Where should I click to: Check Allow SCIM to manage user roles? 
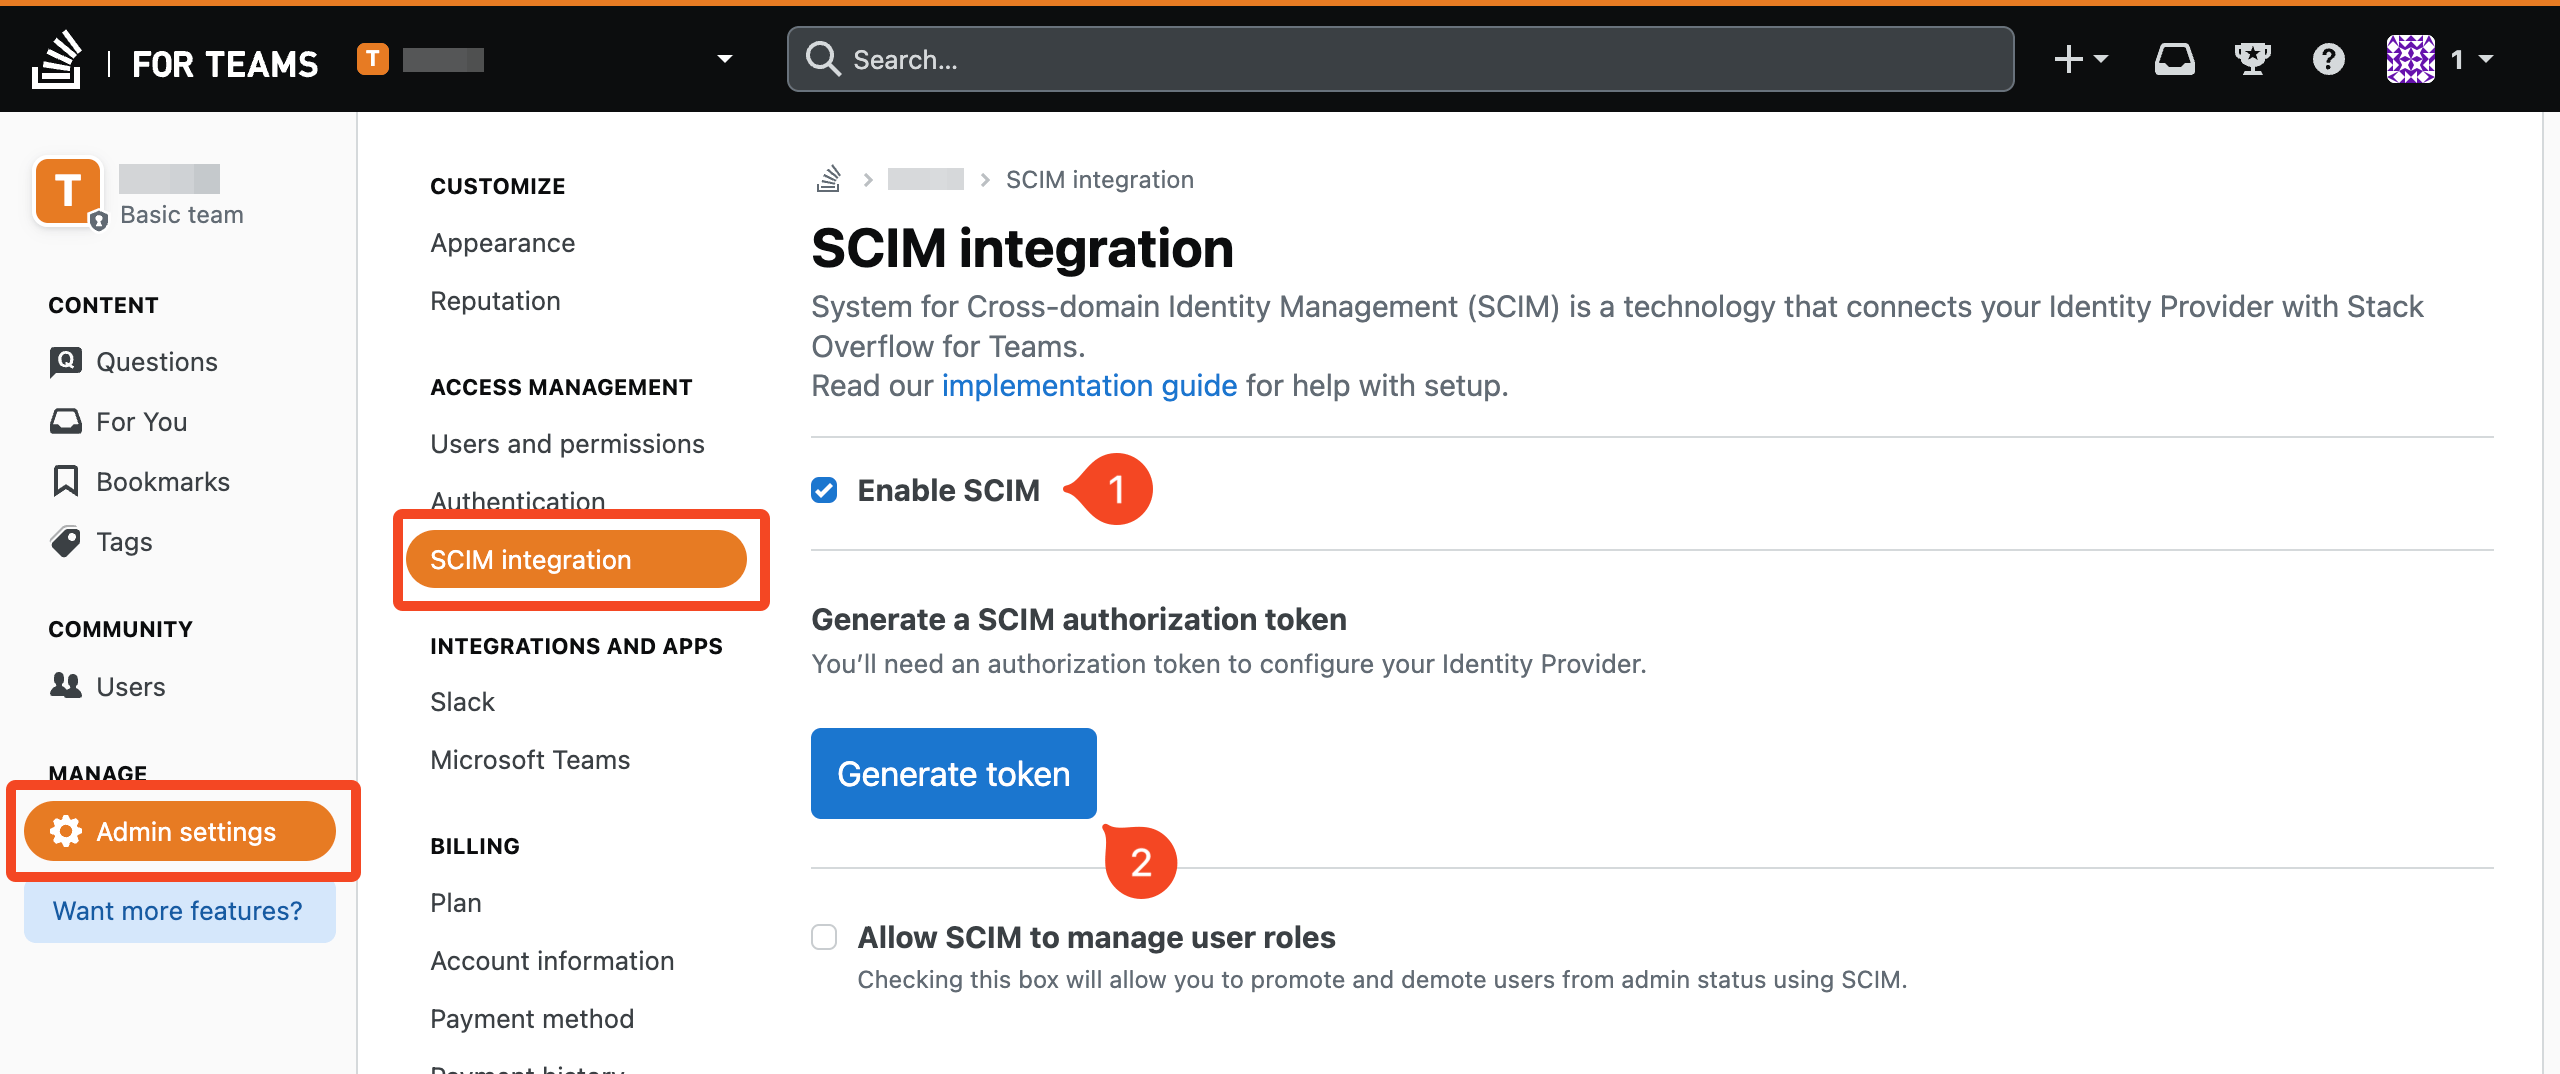pyautogui.click(x=824, y=937)
